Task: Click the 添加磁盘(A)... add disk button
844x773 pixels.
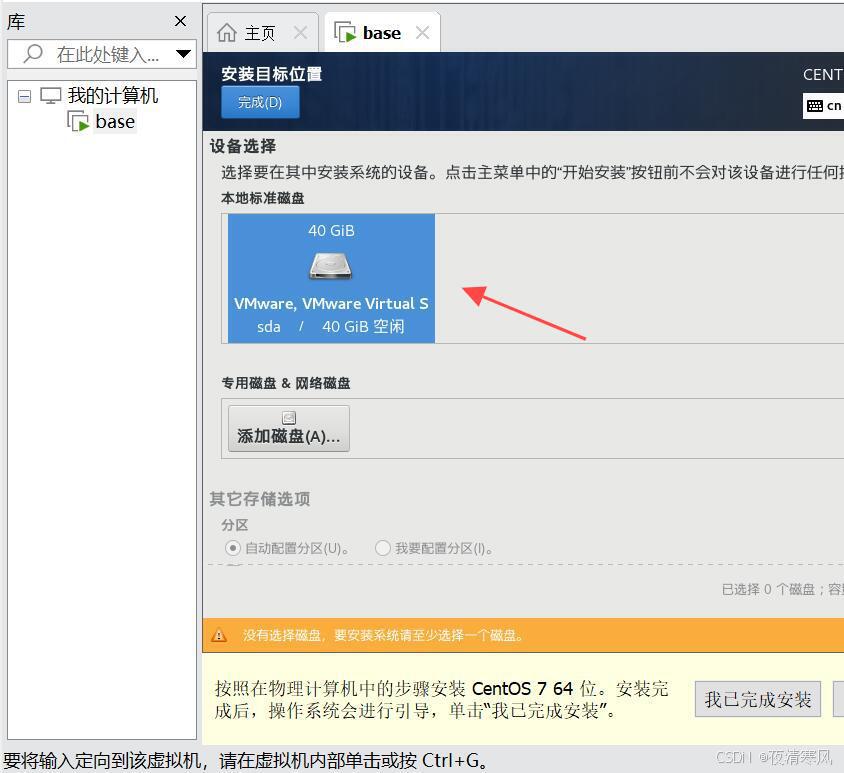Action: click(x=289, y=428)
